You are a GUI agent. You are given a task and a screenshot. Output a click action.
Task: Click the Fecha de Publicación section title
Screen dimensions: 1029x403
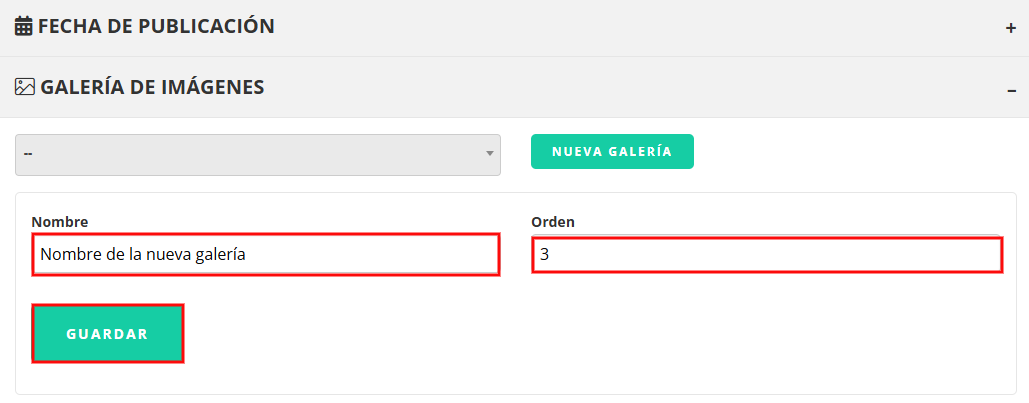tap(156, 26)
